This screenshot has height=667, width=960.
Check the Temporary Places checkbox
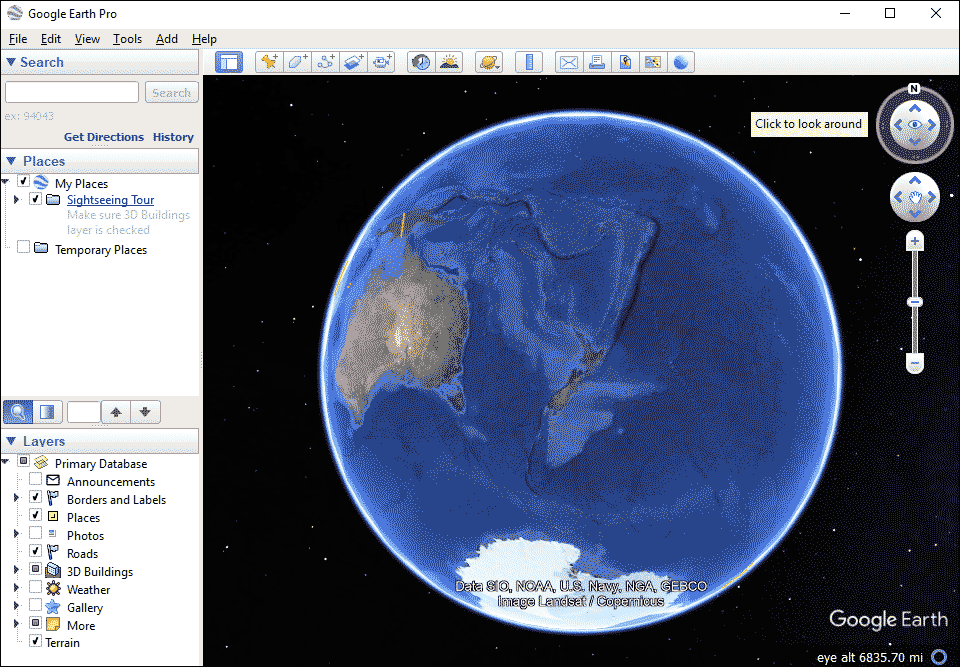pos(23,247)
